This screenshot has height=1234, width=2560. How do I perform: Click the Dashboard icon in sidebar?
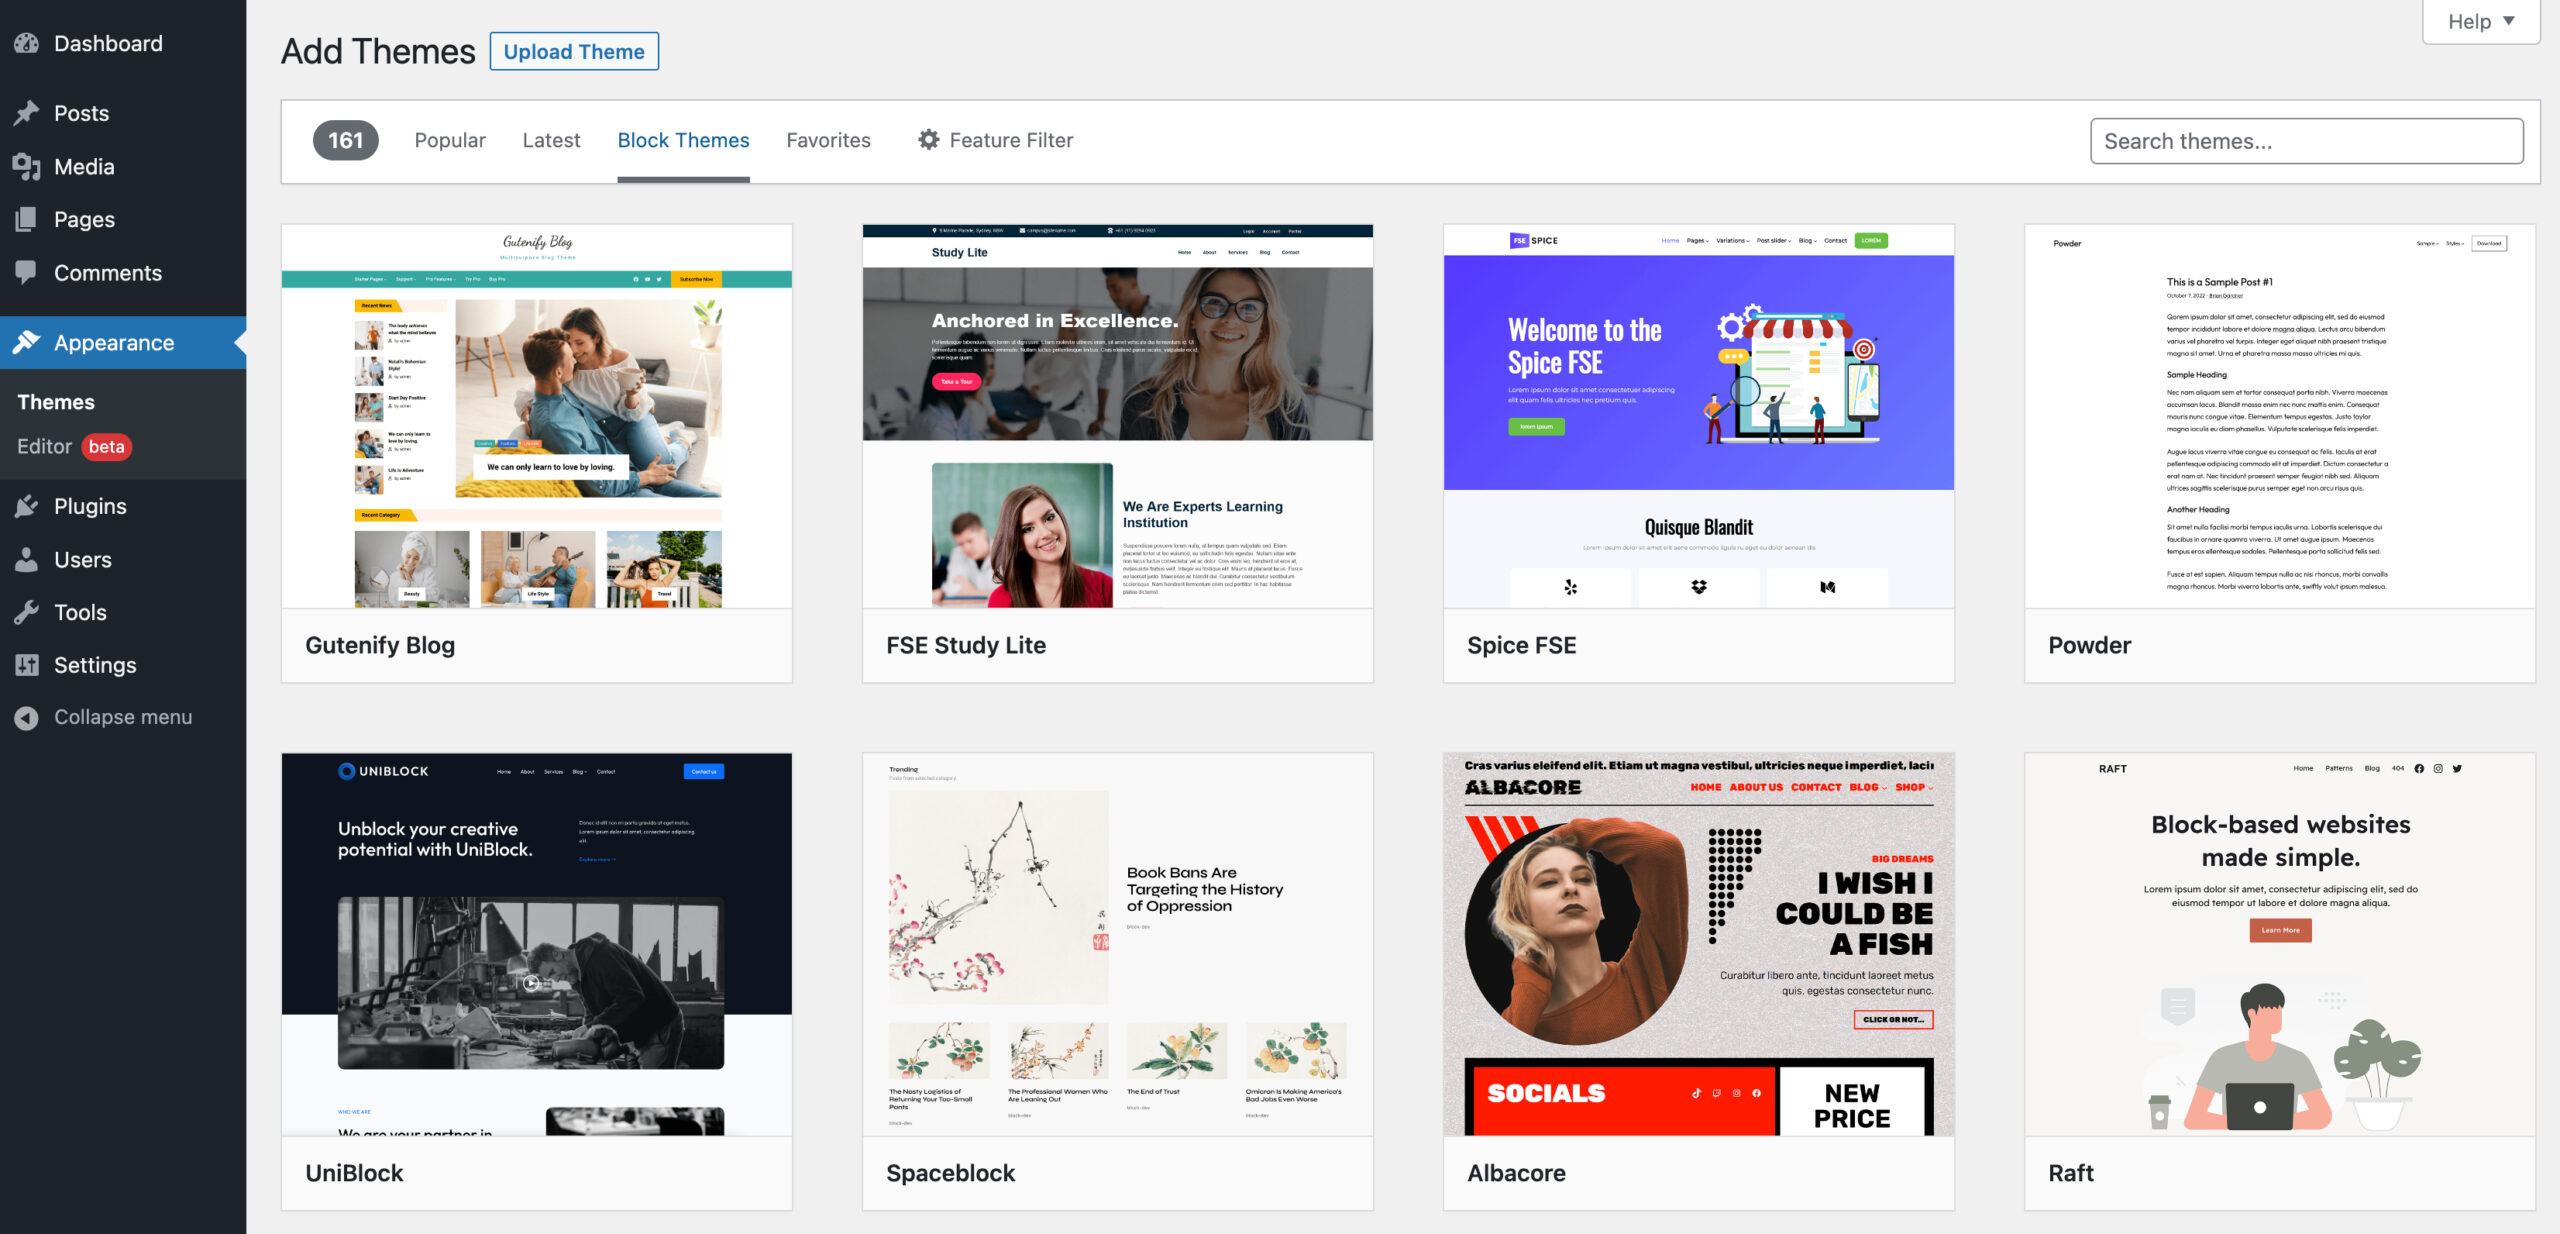(x=28, y=42)
